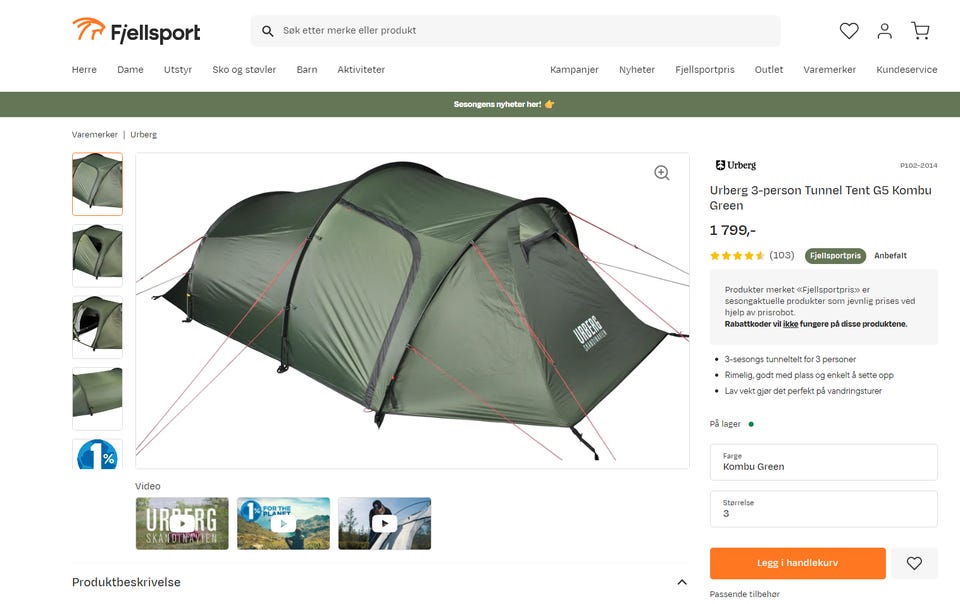Open the shopping cart icon
960x604 pixels.
coord(920,31)
